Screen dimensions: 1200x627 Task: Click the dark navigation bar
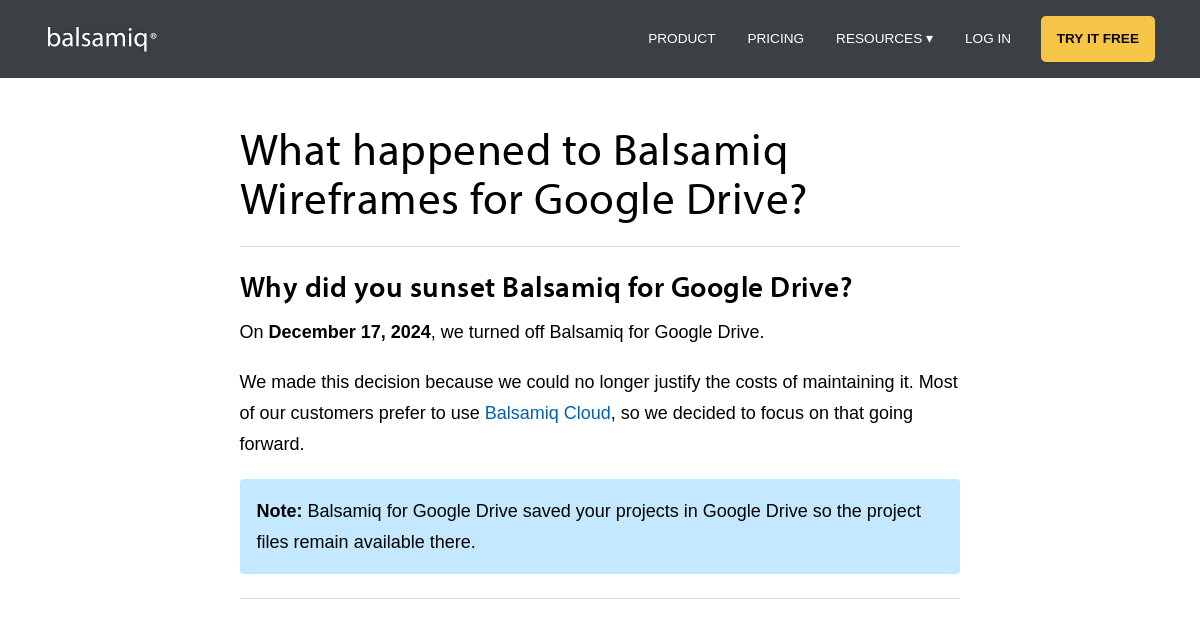(x=400, y=38)
